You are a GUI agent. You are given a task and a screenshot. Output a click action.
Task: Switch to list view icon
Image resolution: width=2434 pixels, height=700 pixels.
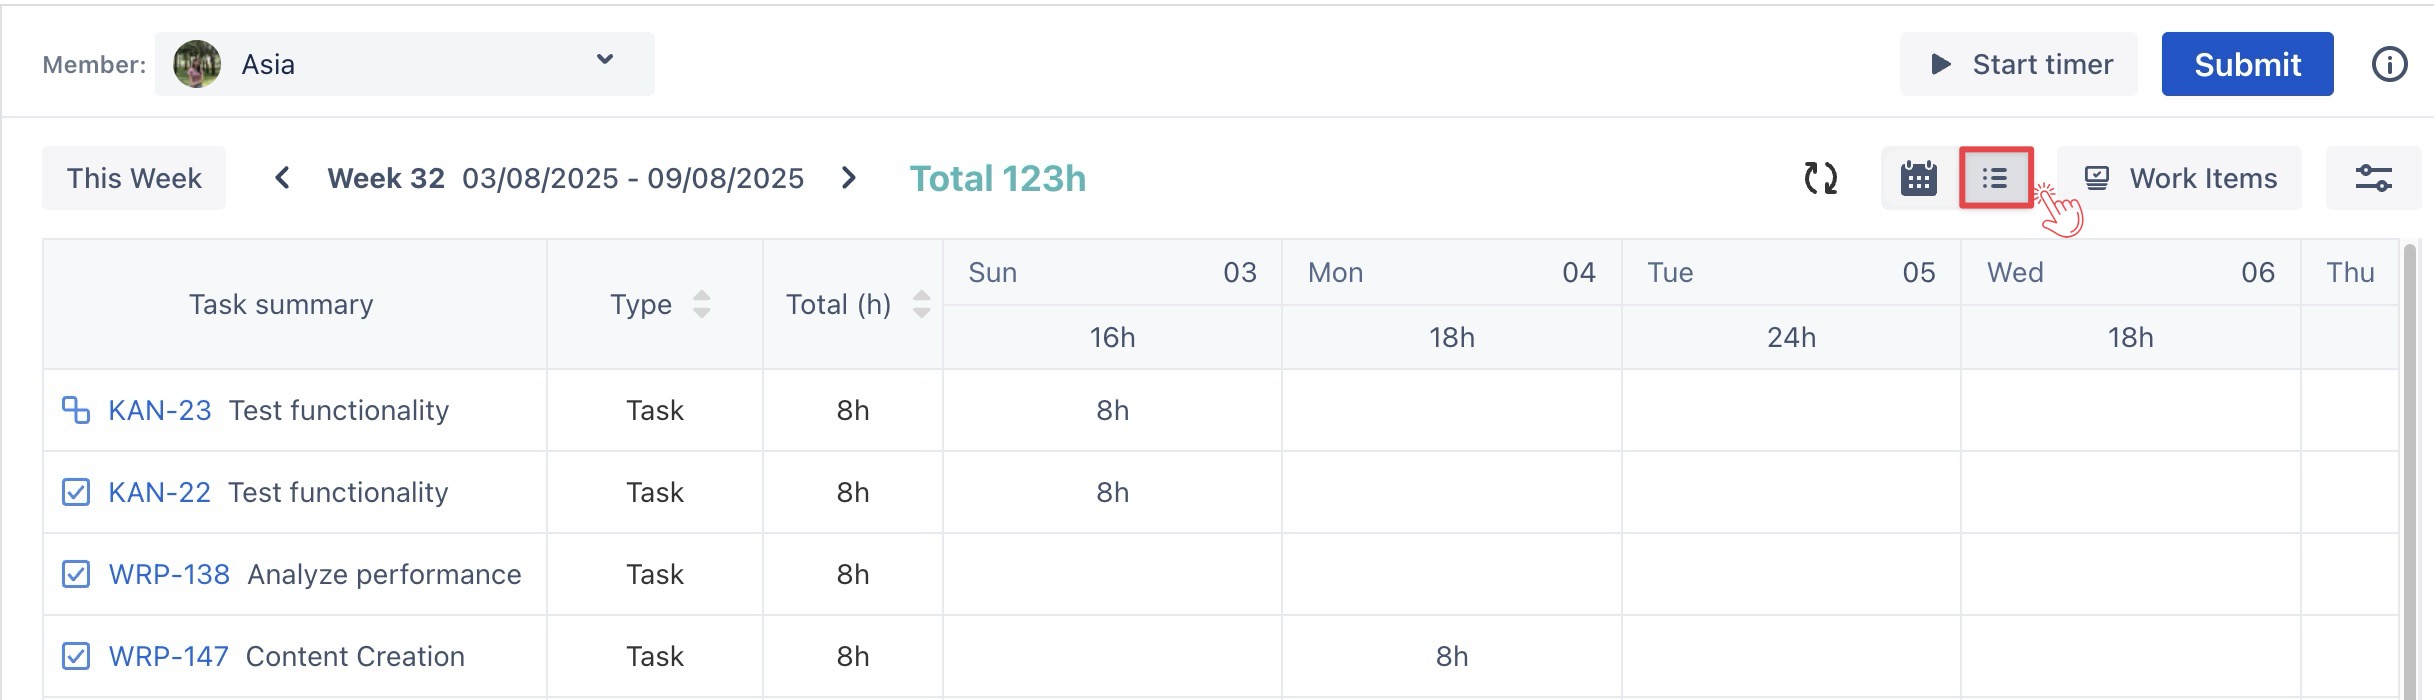1995,178
